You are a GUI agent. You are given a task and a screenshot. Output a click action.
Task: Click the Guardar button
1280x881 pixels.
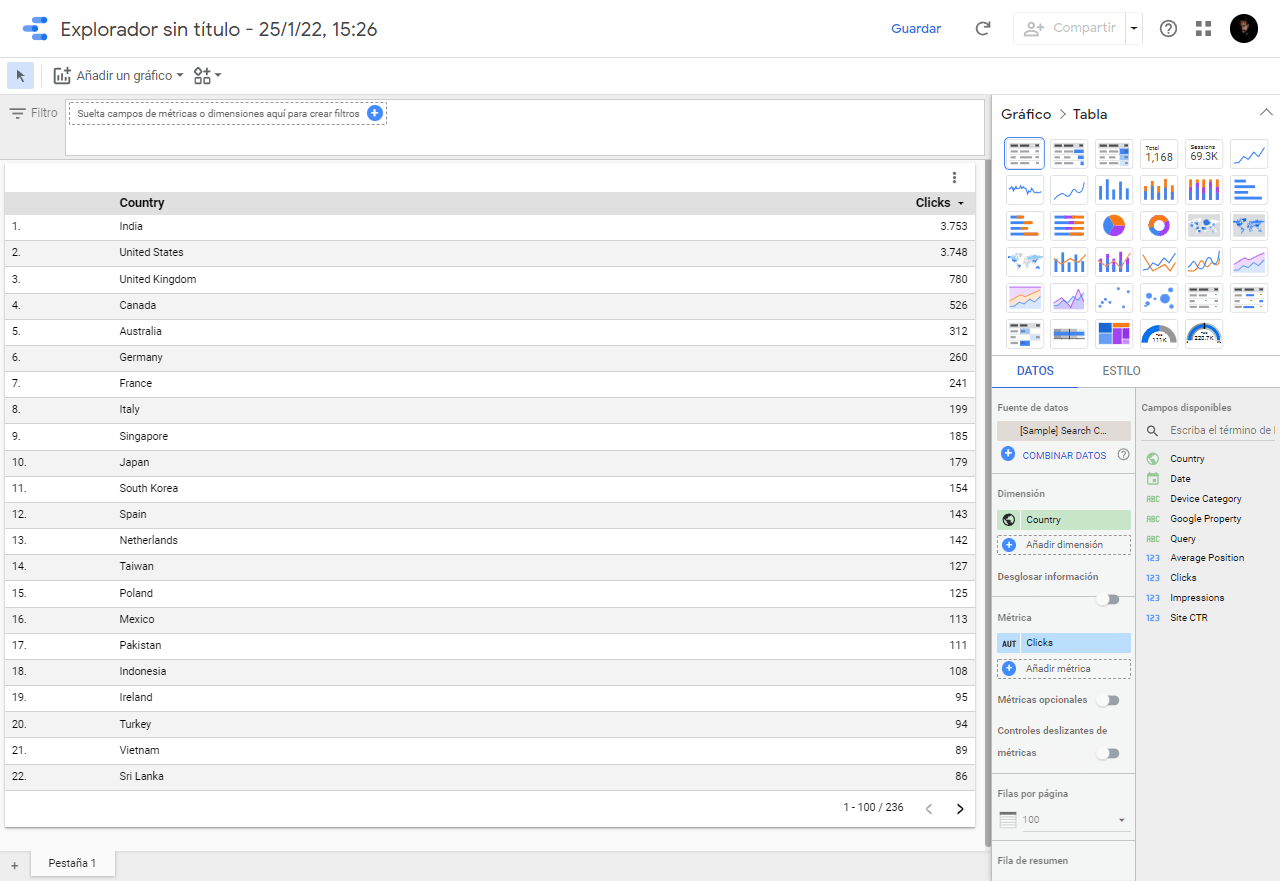coord(916,29)
